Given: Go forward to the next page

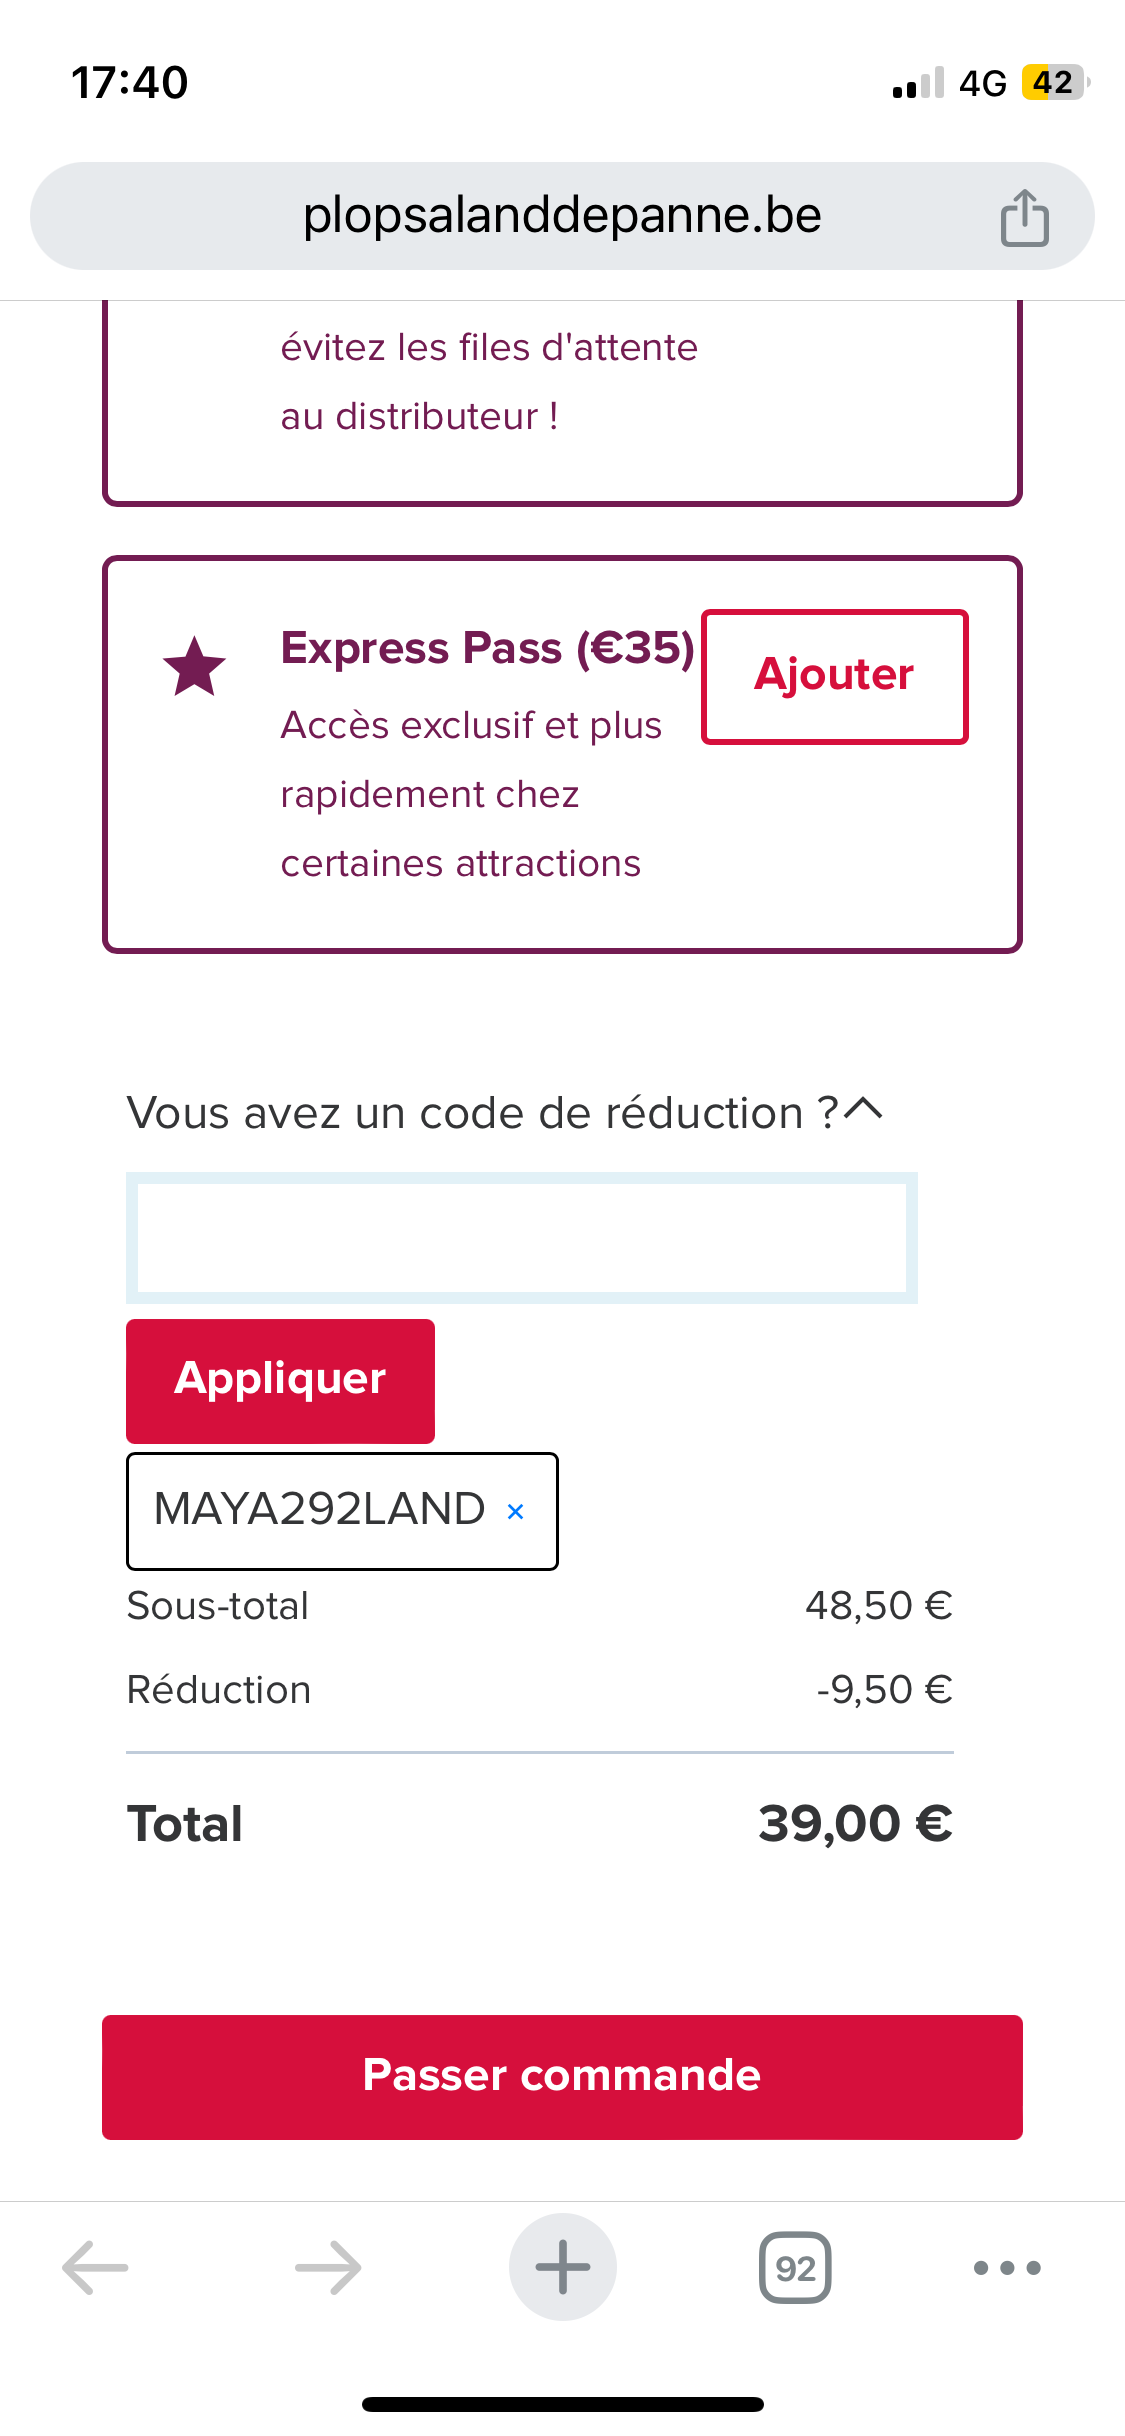Looking at the screenshot, I should (x=328, y=2267).
